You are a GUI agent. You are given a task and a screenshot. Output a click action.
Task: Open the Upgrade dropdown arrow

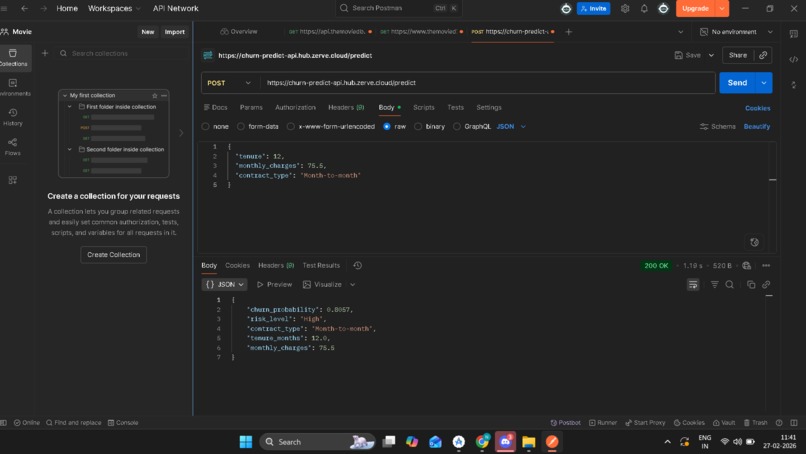tap(722, 9)
